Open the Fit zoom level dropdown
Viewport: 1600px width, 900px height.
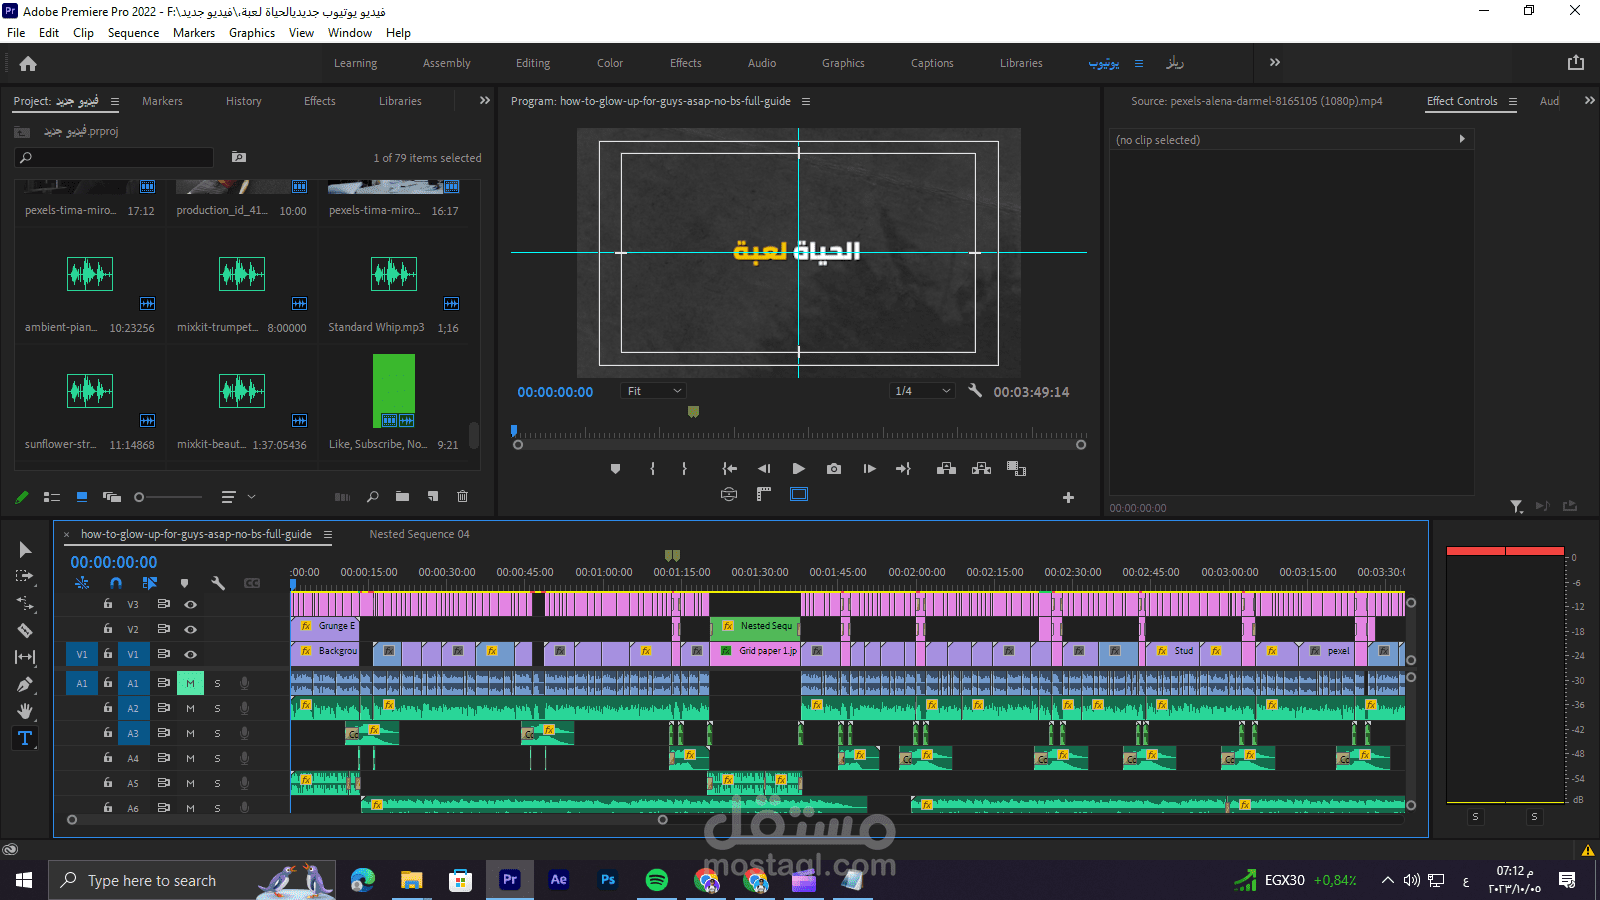pos(654,391)
